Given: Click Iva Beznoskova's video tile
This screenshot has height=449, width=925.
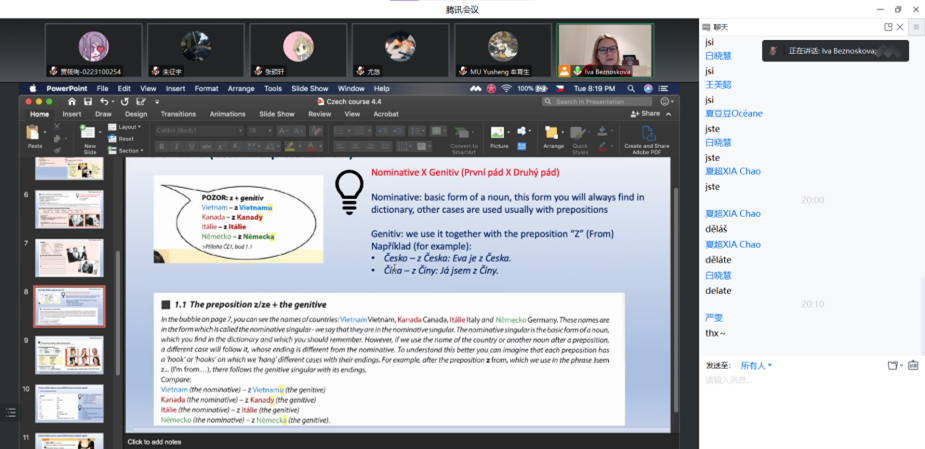Looking at the screenshot, I should [605, 51].
